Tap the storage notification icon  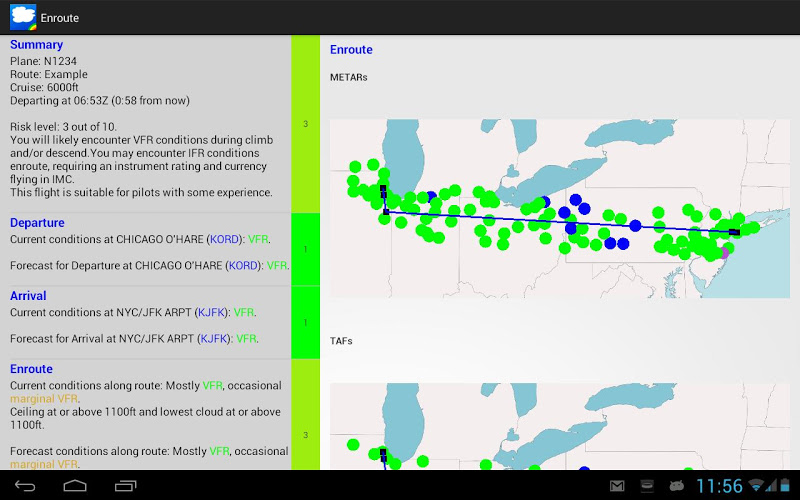click(647, 486)
